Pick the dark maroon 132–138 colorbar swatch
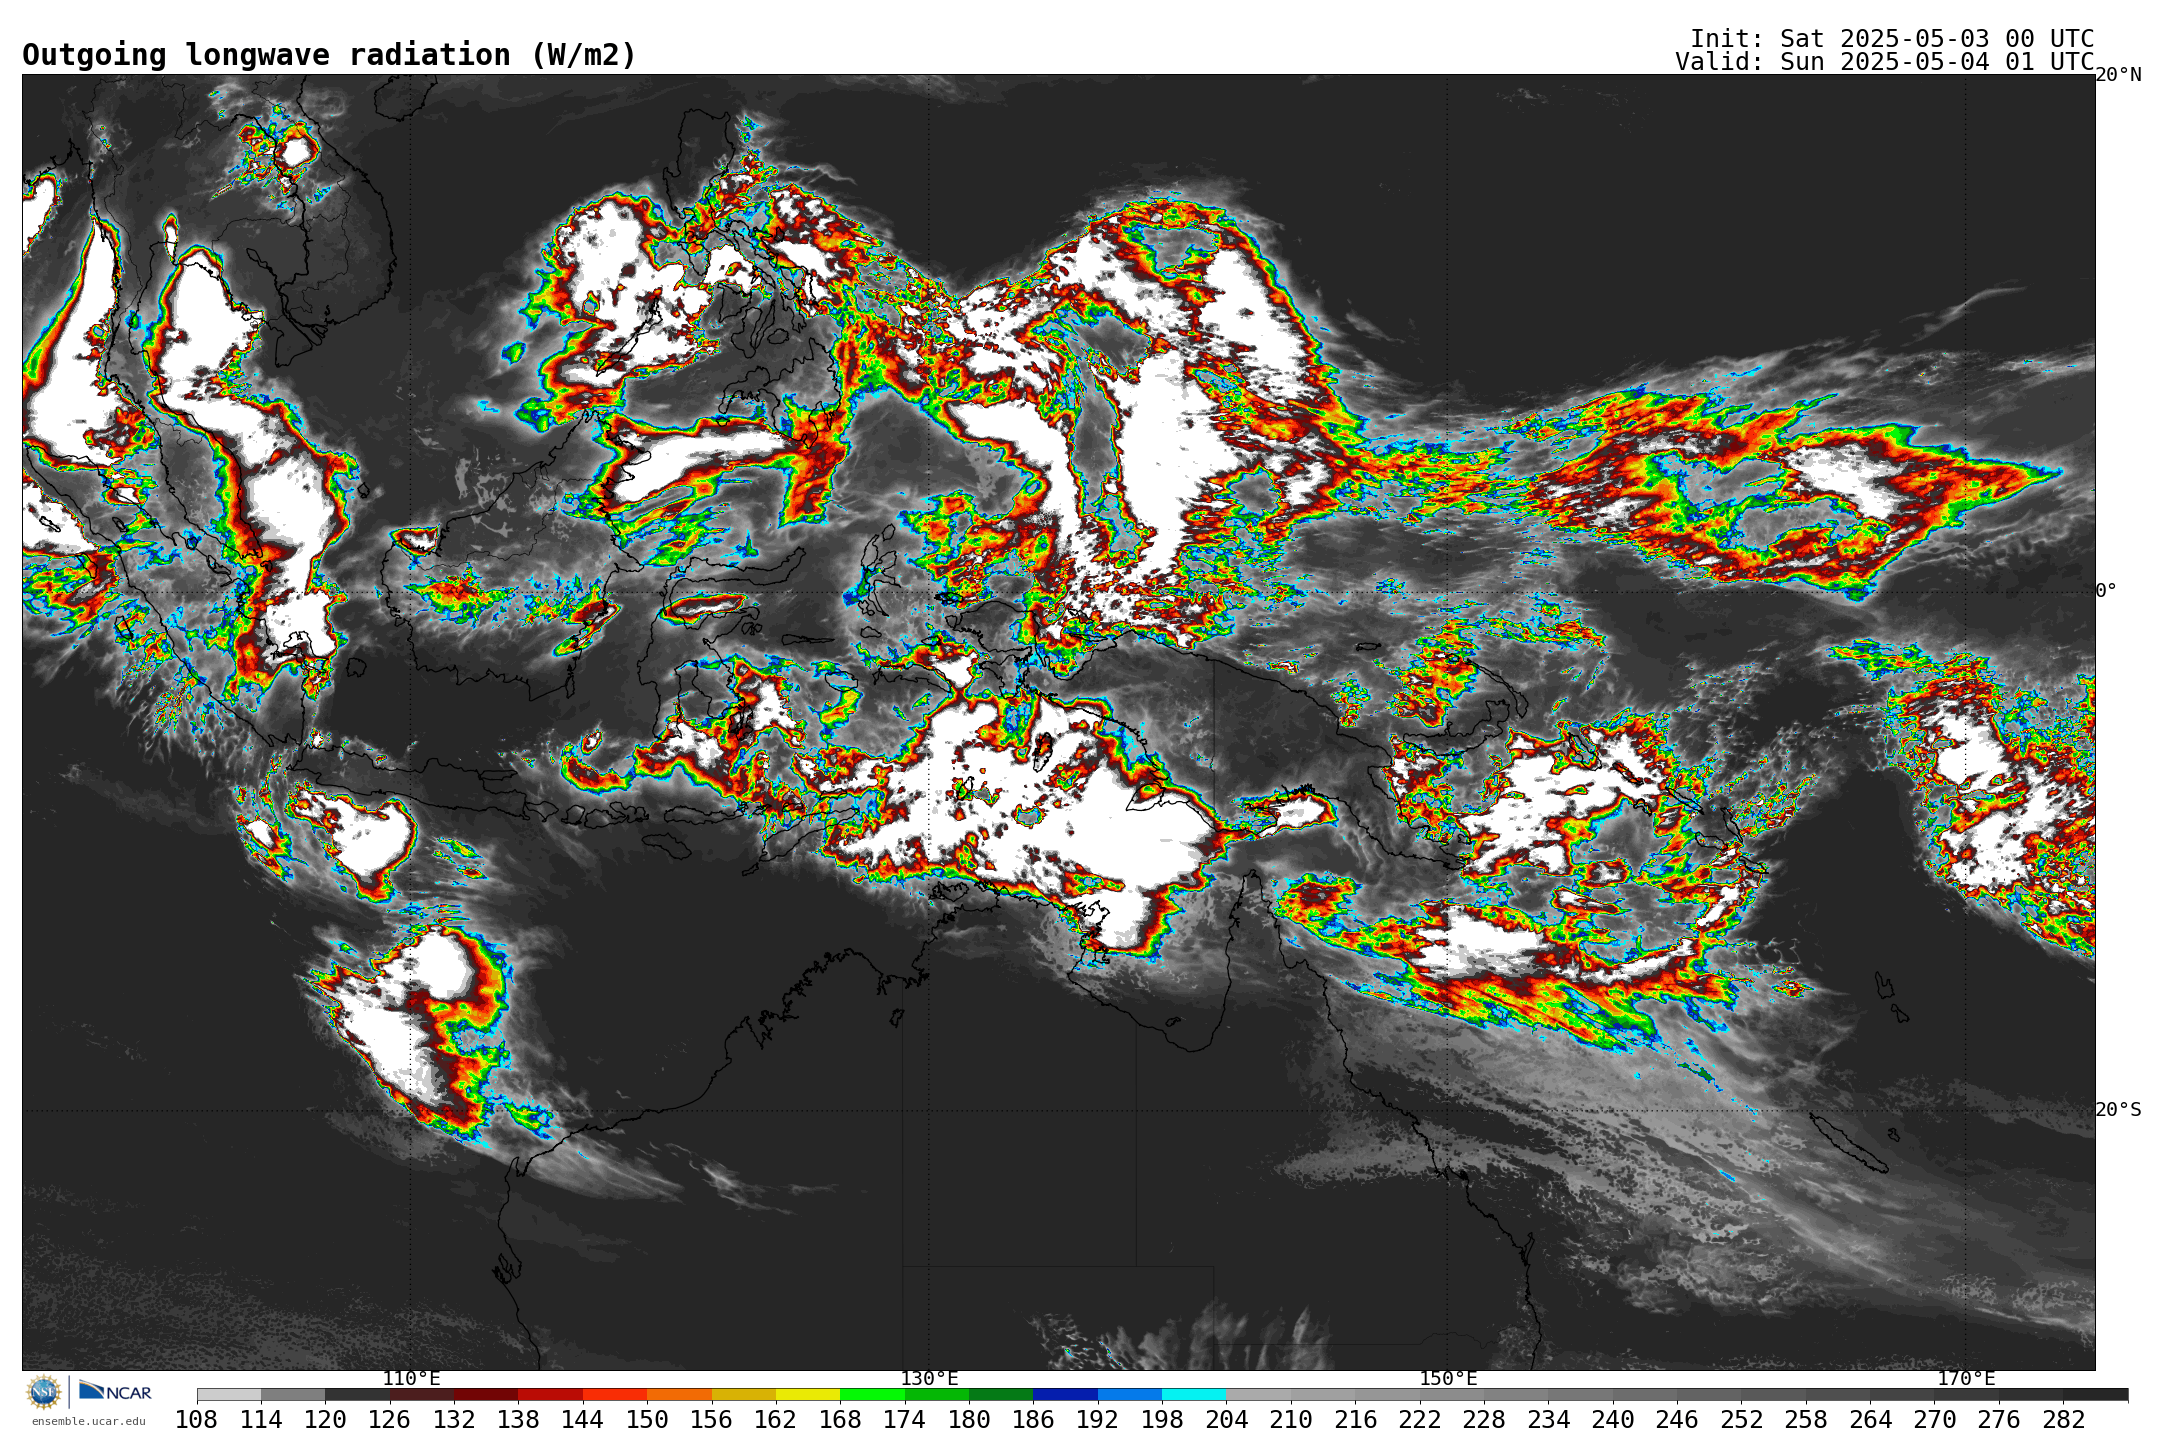Viewport: 2160px width, 1433px height. (x=486, y=1395)
